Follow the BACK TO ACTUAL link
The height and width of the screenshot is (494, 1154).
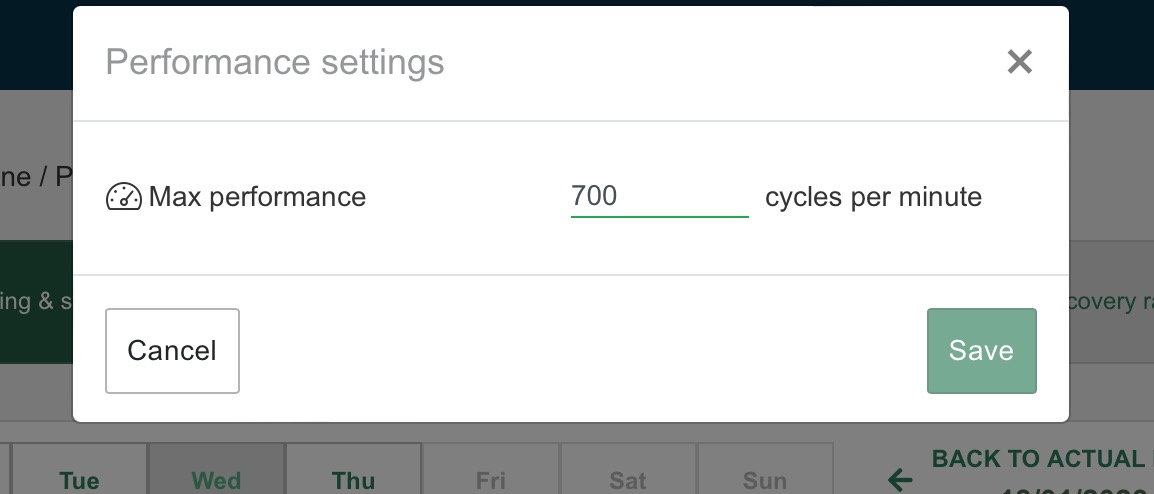point(1042,459)
